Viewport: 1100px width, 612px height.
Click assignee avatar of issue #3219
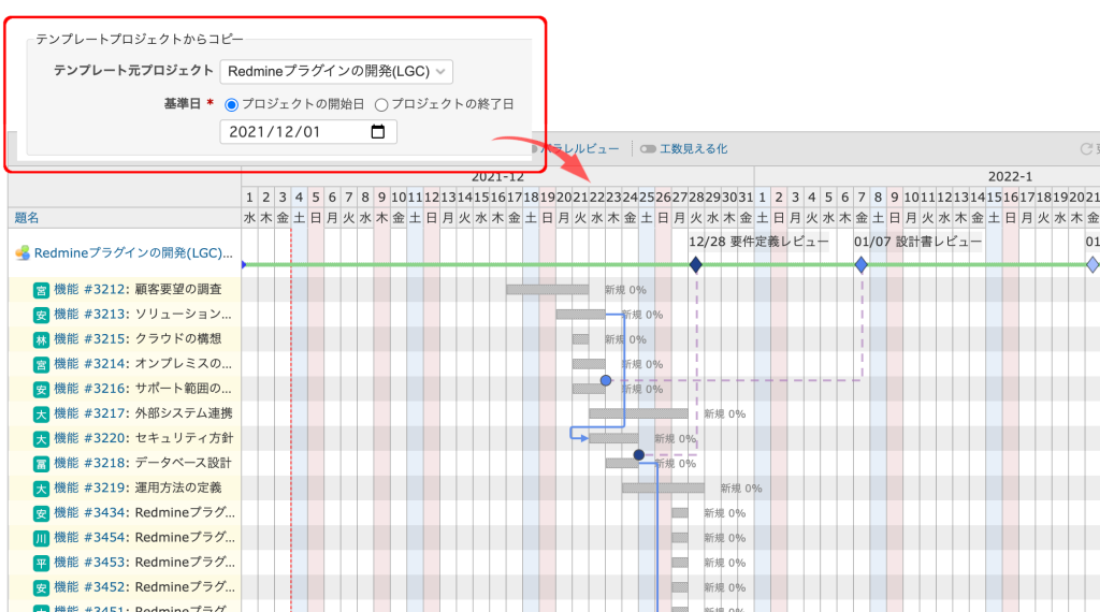[x=41, y=488]
